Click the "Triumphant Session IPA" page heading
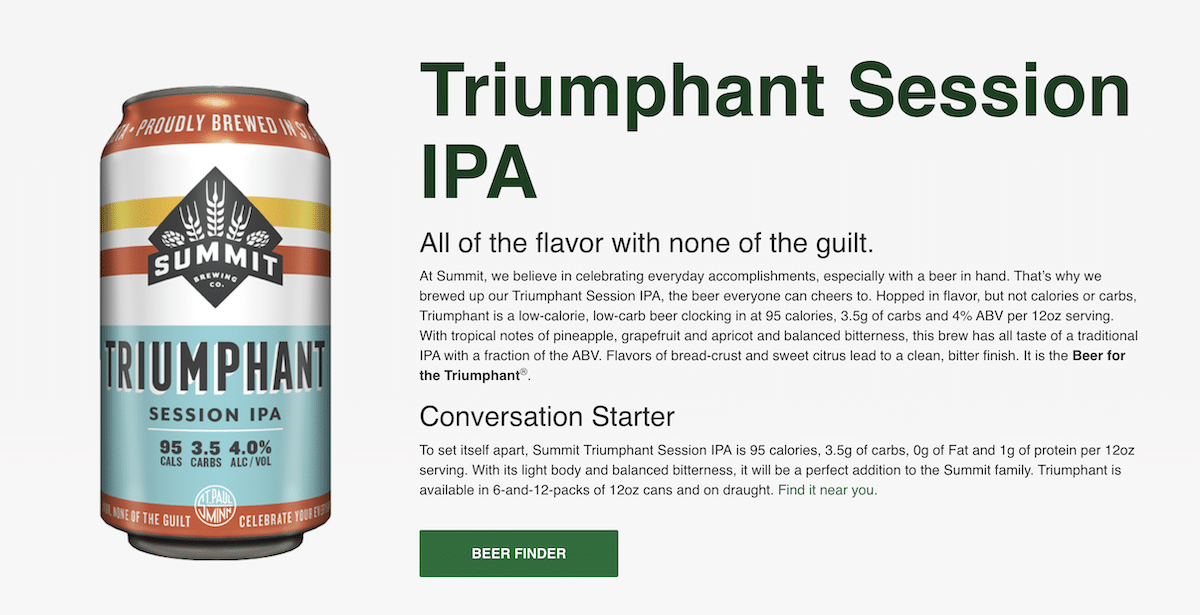Viewport: 1200px width, 615px height. [774, 128]
